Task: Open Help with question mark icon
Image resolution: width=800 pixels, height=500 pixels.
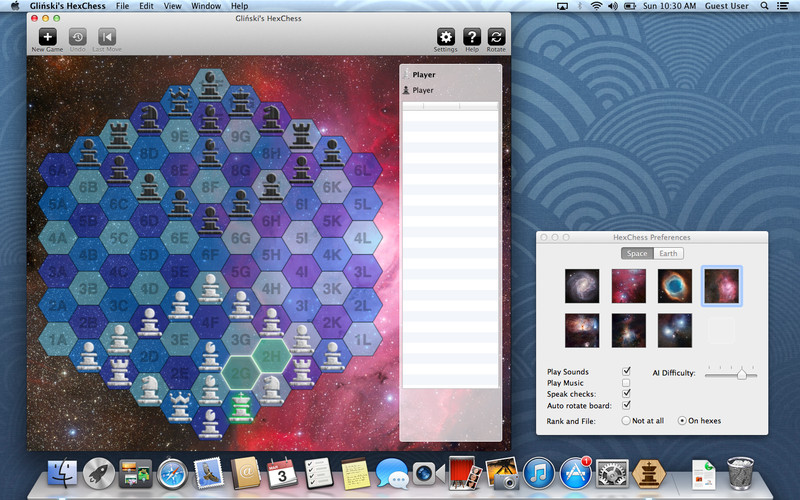Action: [472, 40]
